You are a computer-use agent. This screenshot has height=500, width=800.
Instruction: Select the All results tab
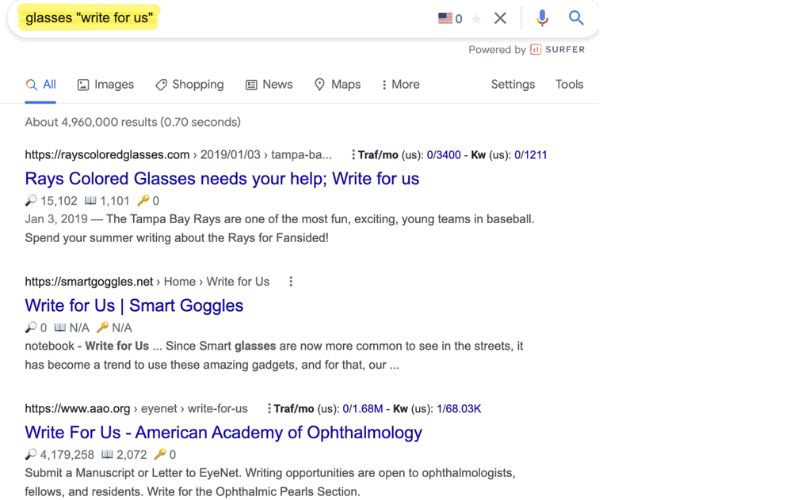click(x=41, y=85)
